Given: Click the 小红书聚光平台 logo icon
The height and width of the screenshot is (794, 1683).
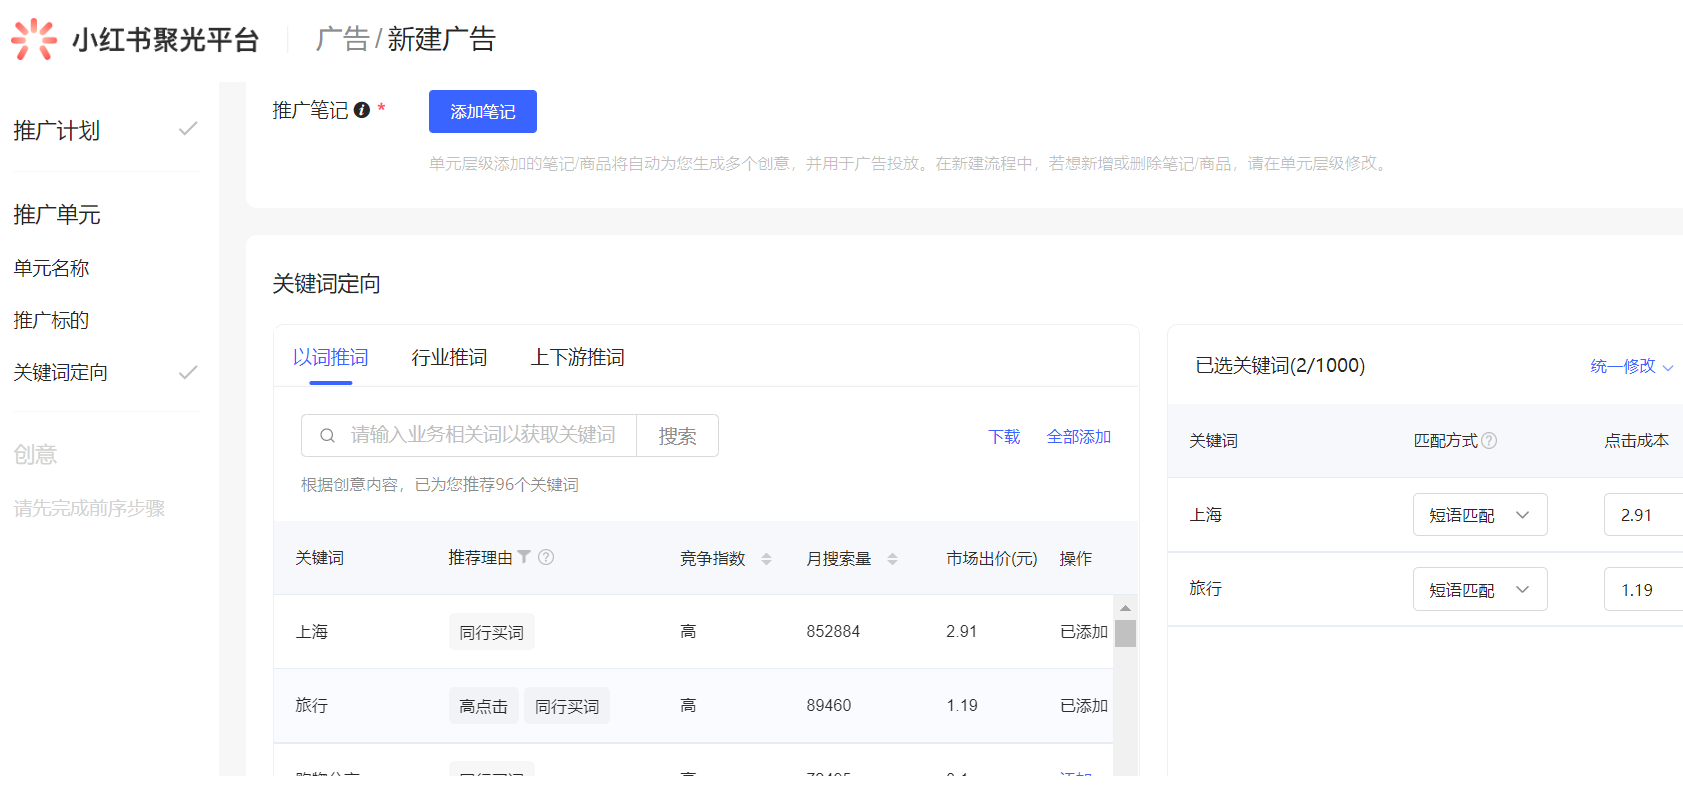Looking at the screenshot, I should 34,39.
